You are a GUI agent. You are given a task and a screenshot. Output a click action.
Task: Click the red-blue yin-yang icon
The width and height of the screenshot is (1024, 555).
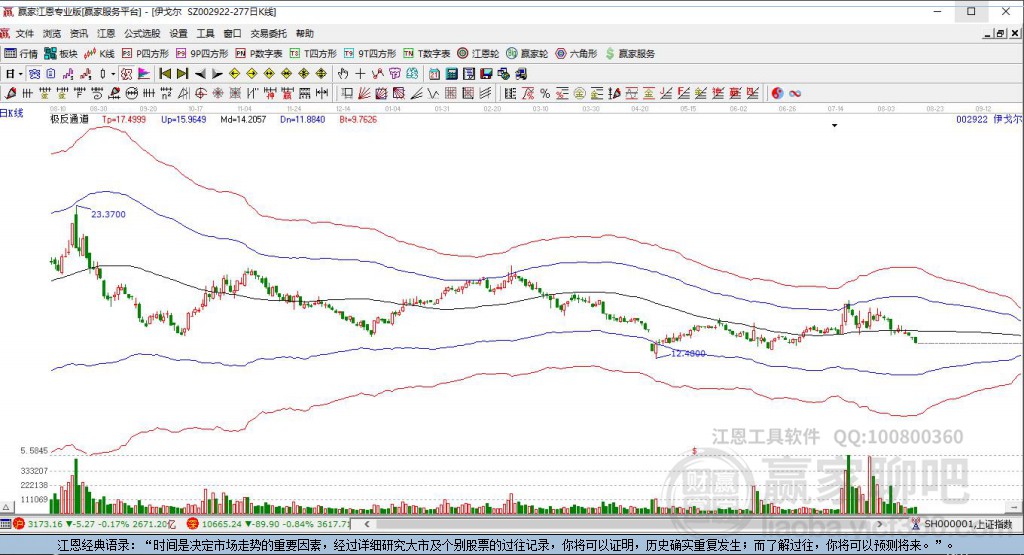pyautogui.click(x=777, y=93)
